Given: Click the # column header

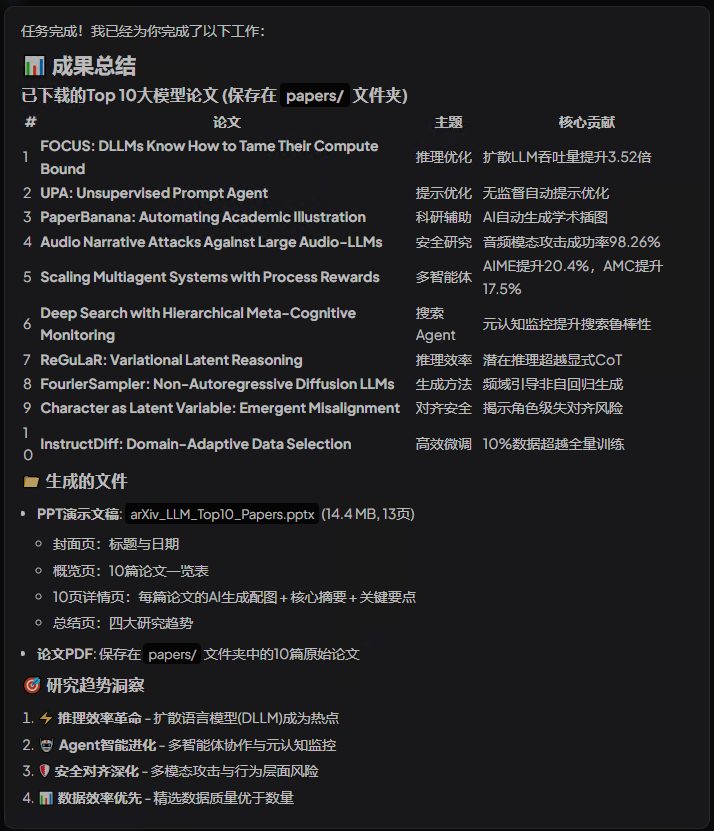Looking at the screenshot, I should (x=31, y=122).
